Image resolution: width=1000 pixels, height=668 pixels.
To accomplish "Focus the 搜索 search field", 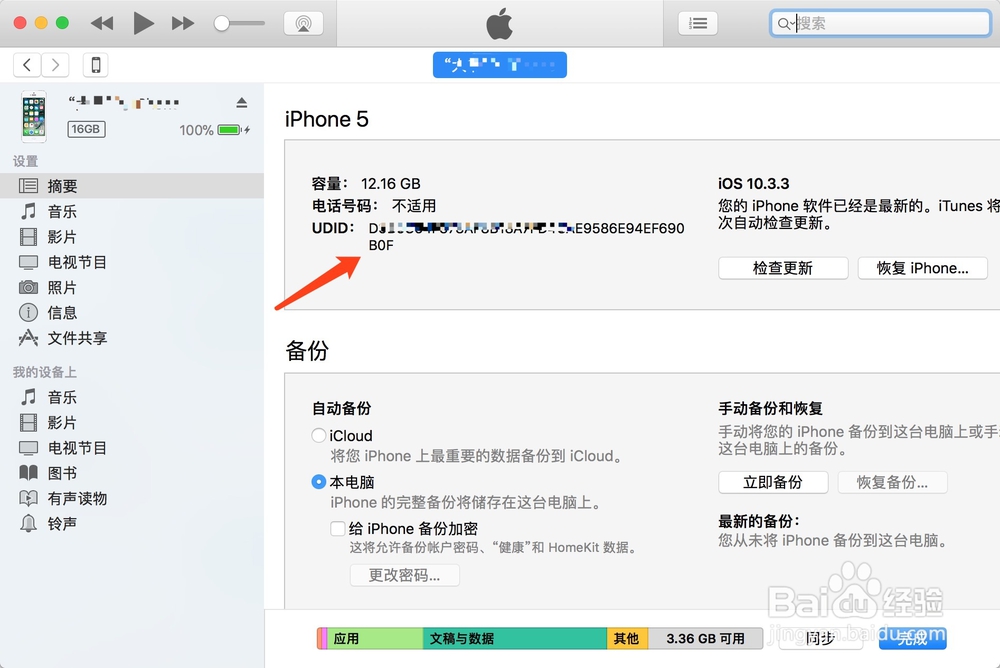I will tap(880, 24).
